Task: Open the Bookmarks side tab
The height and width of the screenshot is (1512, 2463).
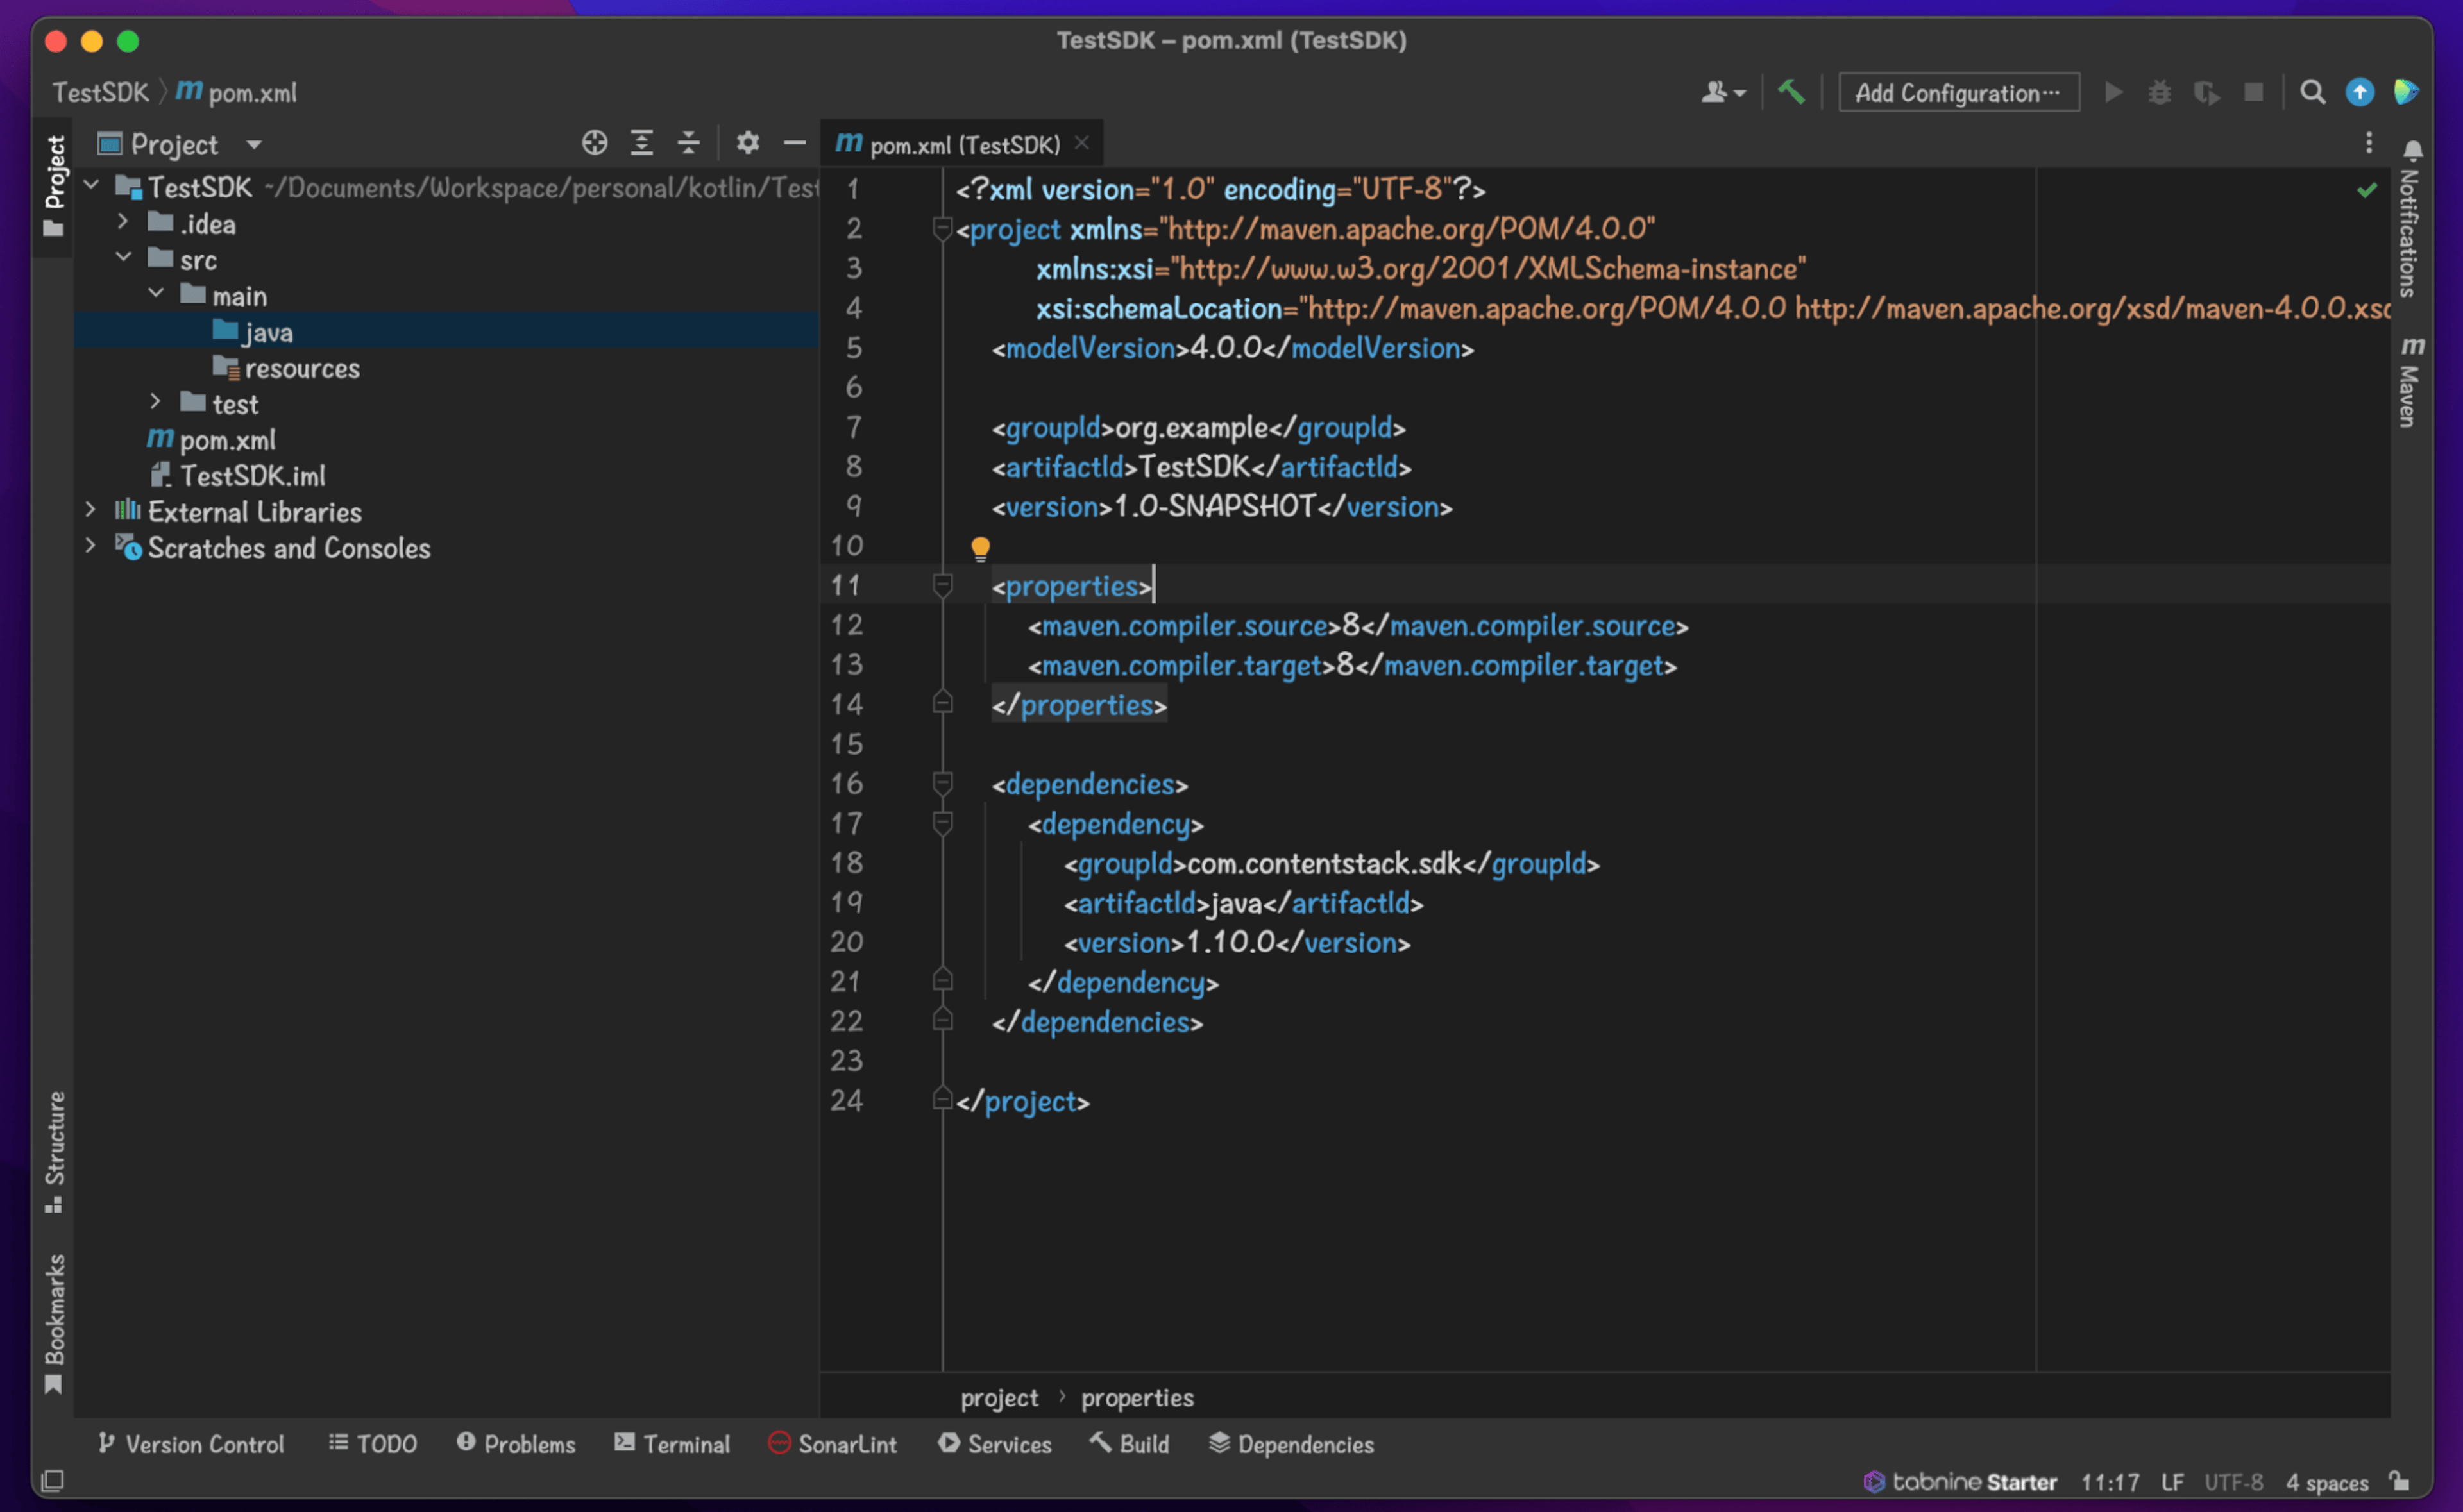Action: (54, 1323)
